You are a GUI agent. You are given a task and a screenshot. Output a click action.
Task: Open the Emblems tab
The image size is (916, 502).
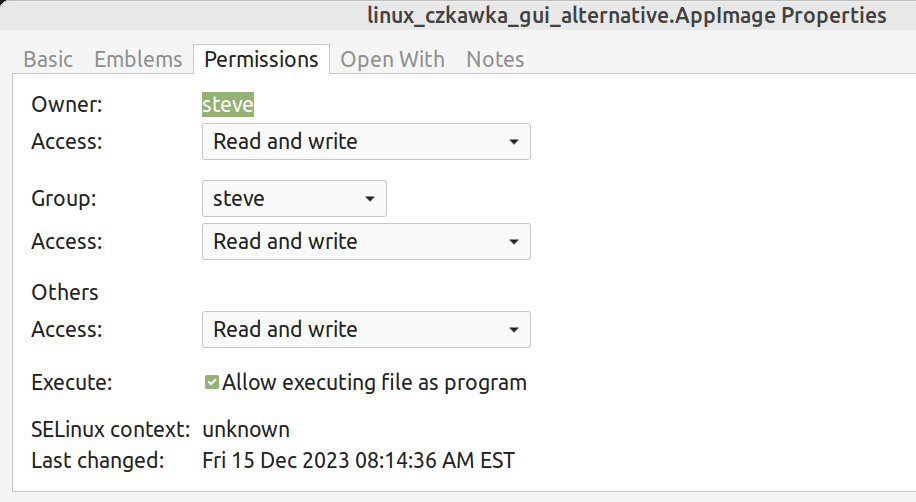click(138, 59)
